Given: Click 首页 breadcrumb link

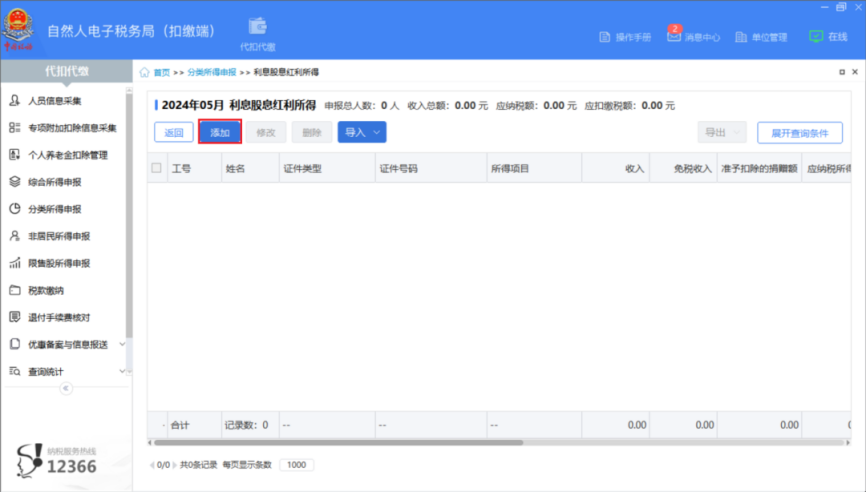Looking at the screenshot, I should click(162, 72).
